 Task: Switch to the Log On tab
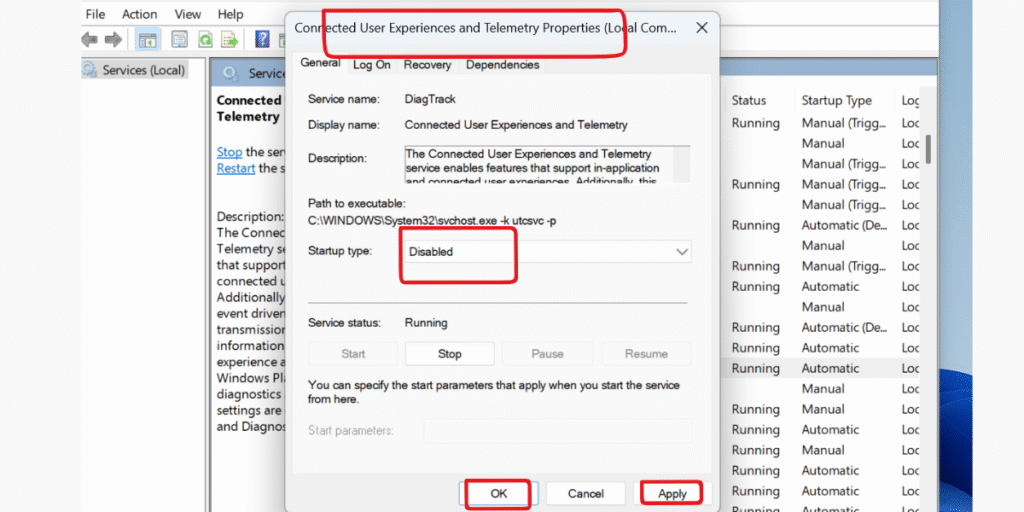372,65
